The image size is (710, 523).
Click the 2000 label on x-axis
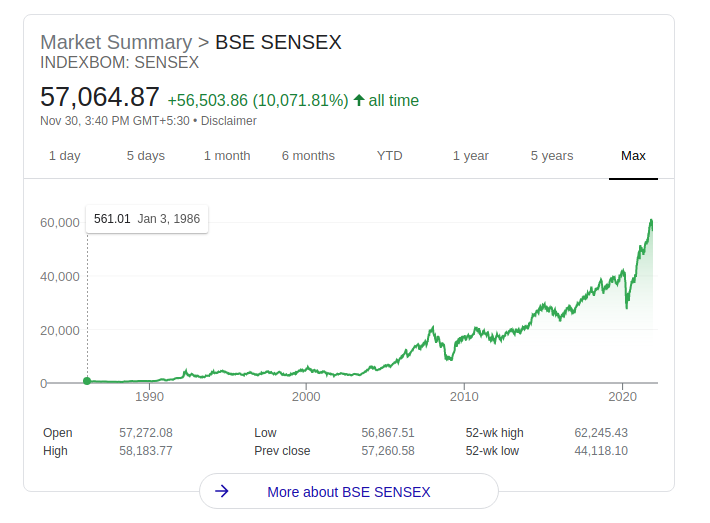coord(306,397)
